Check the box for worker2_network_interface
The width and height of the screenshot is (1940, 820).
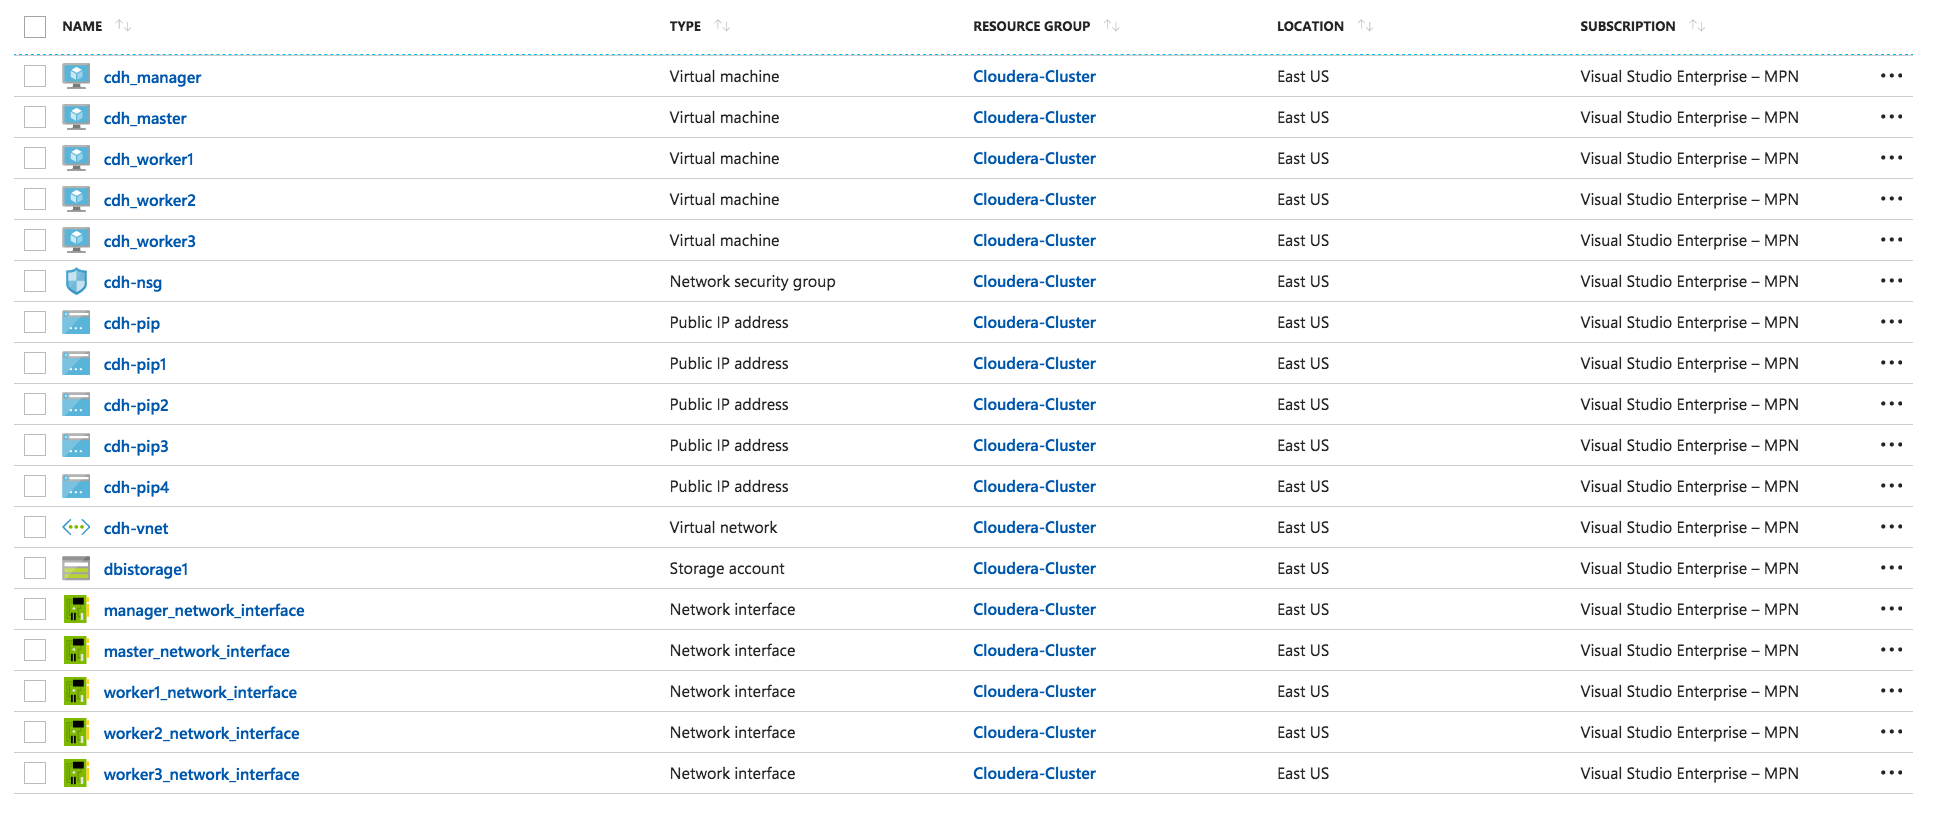[35, 732]
